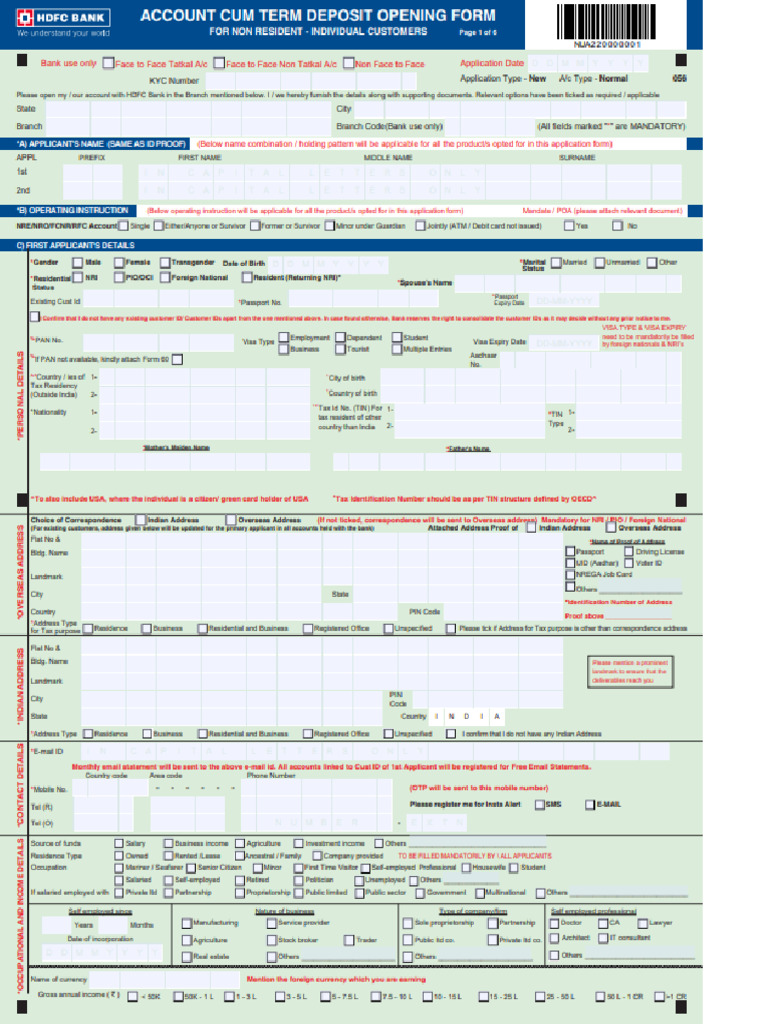This screenshot has width=768, height=1024.
Task: Click the Spouse's Name field
Action: (x=568, y=283)
